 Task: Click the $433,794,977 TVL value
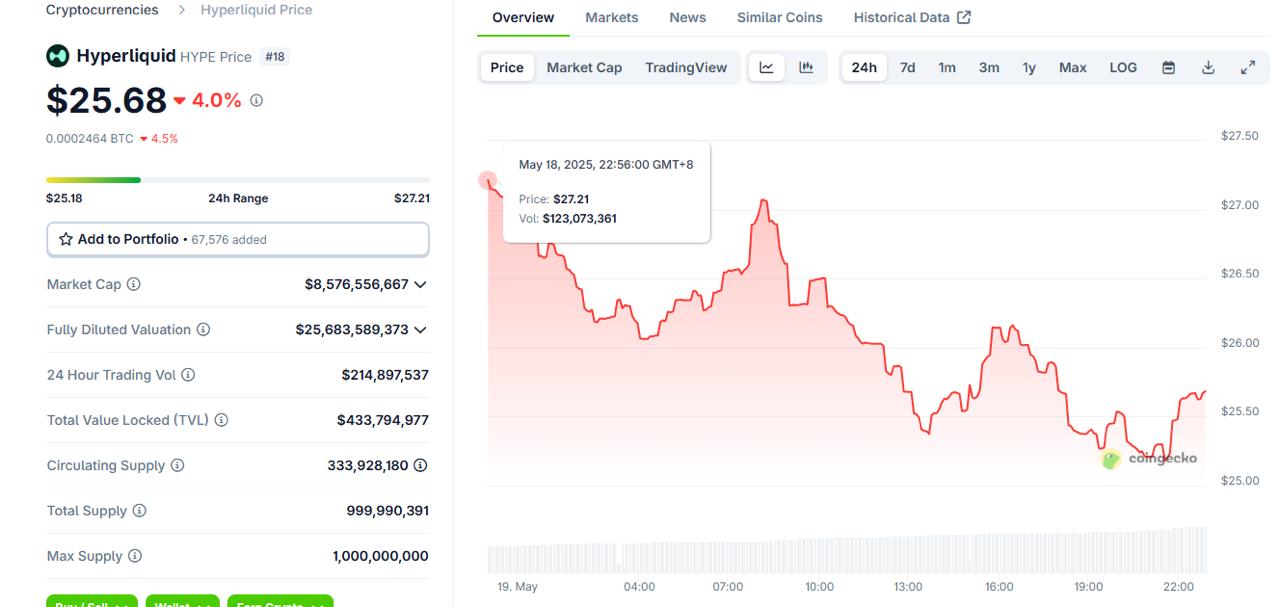(x=383, y=420)
